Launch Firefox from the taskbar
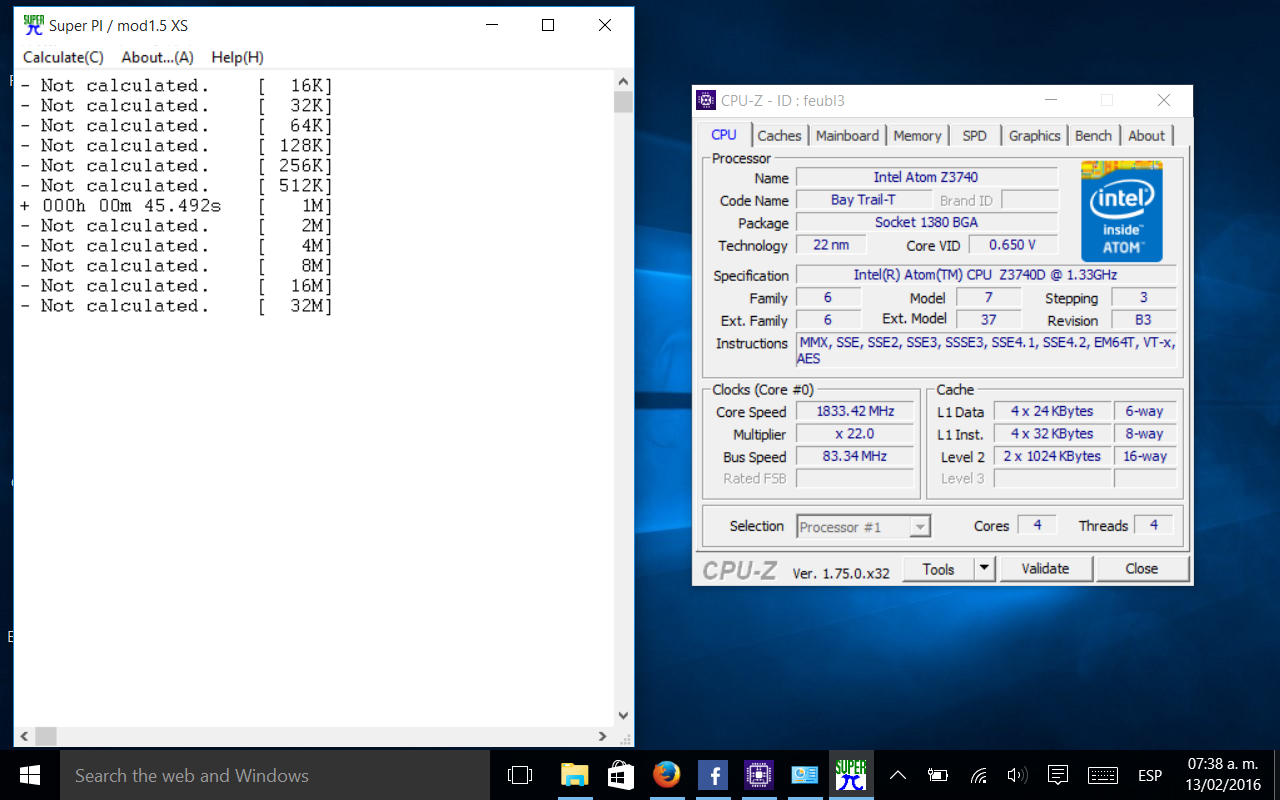Image resolution: width=1280 pixels, height=800 pixels. (x=666, y=775)
